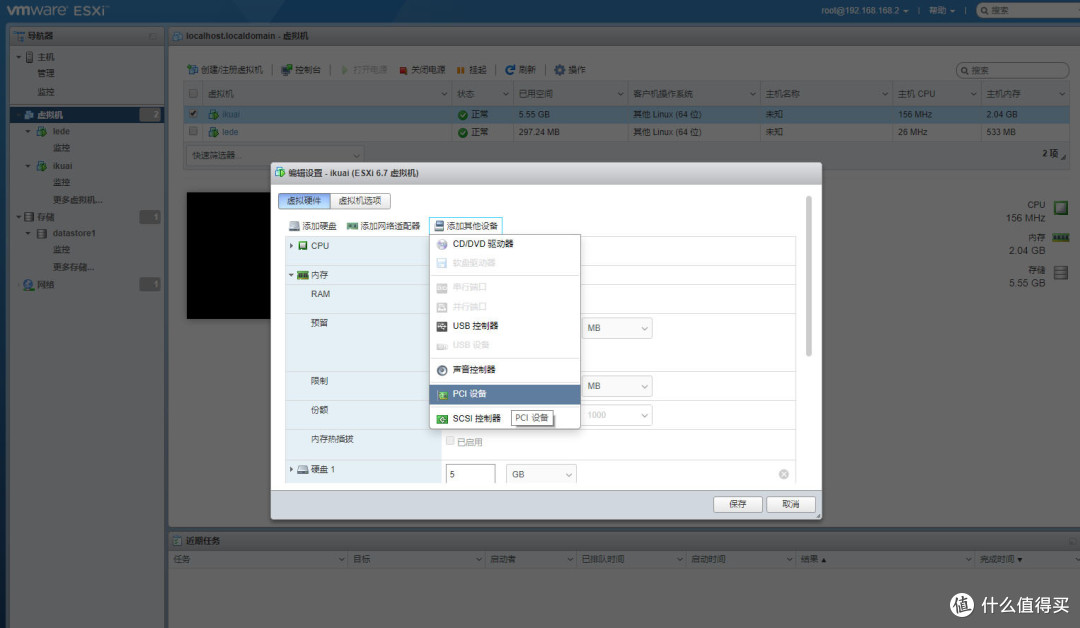
Task: Check the lede virtual machine checkbox
Action: tap(194, 131)
